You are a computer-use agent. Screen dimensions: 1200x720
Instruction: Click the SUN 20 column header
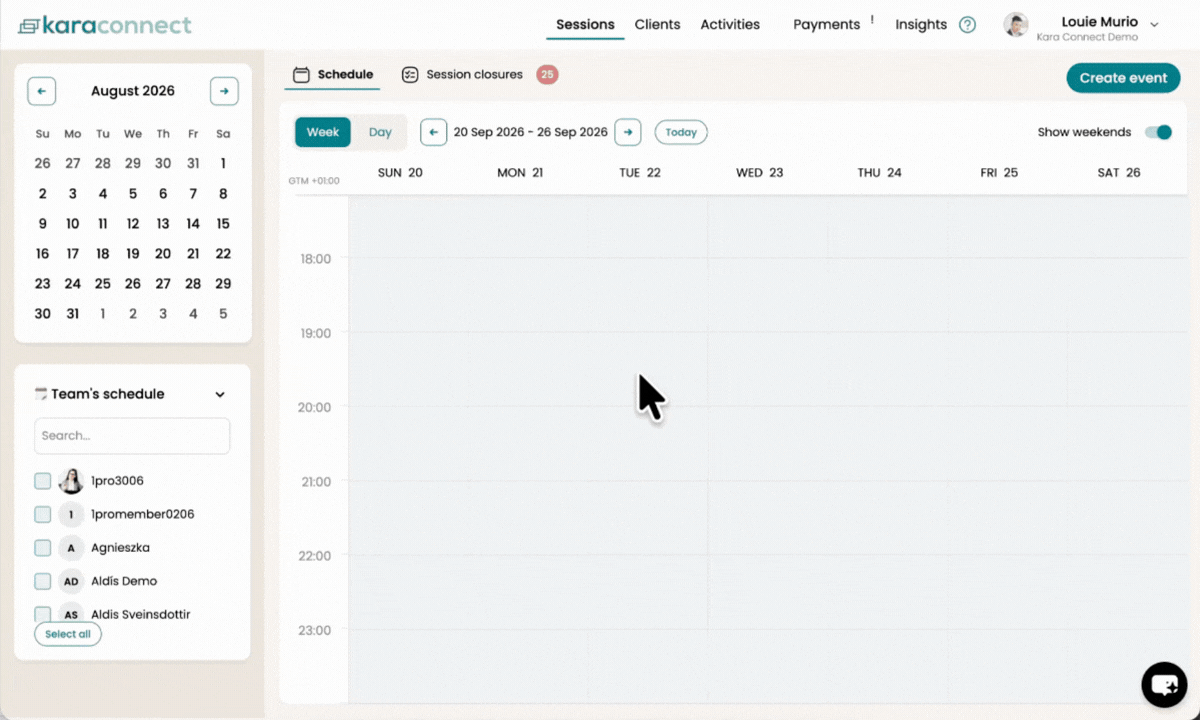click(x=400, y=173)
